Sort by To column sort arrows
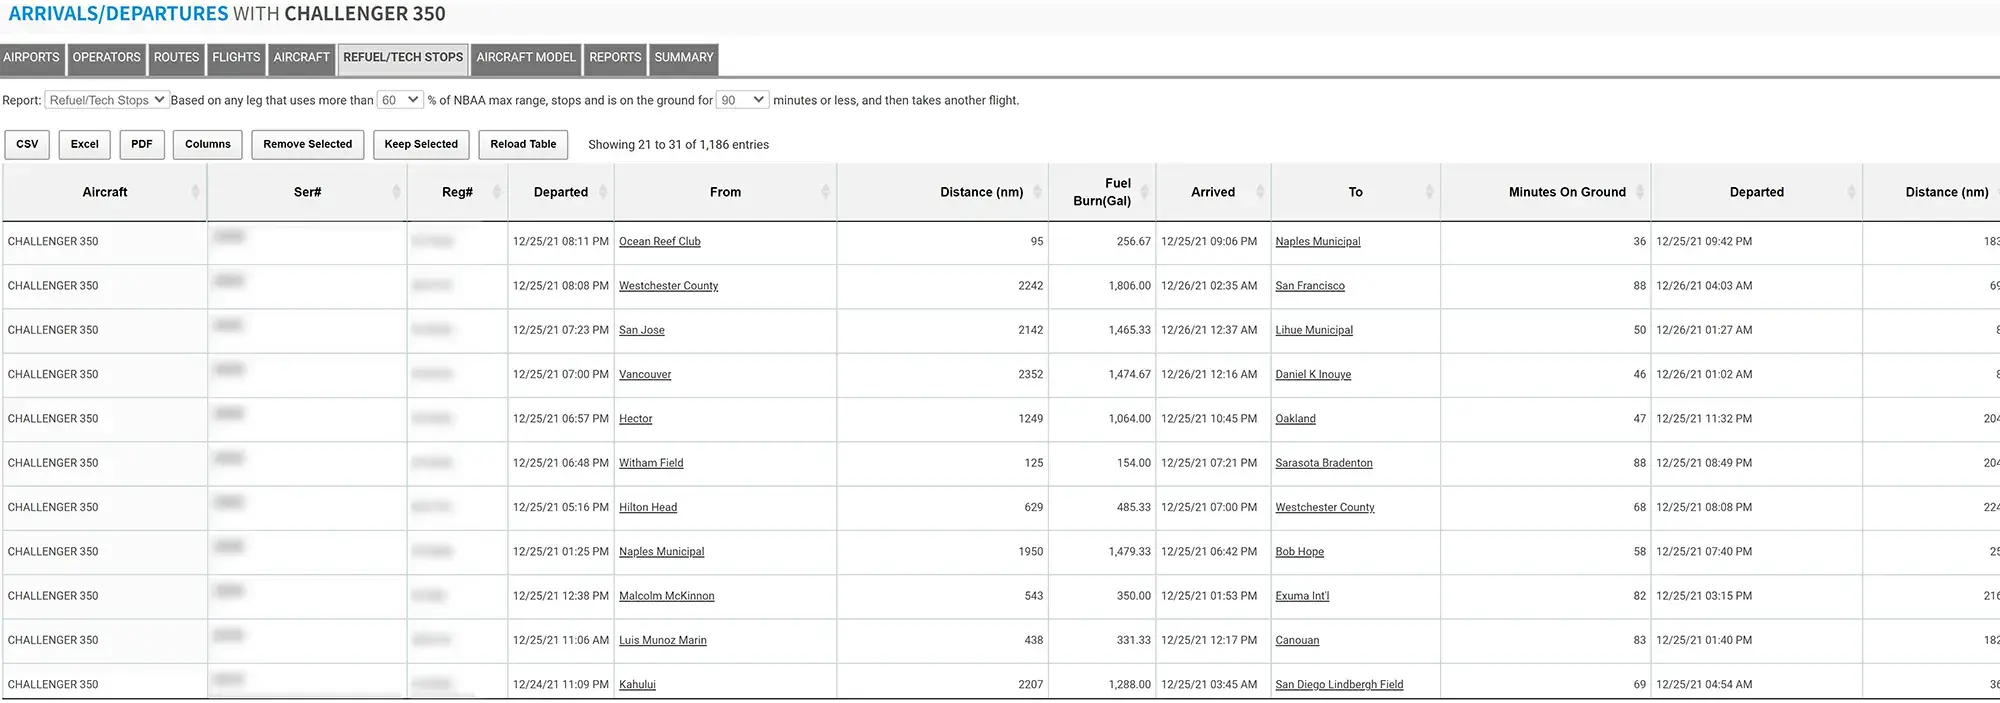This screenshot has height=703, width=2000. [1429, 192]
